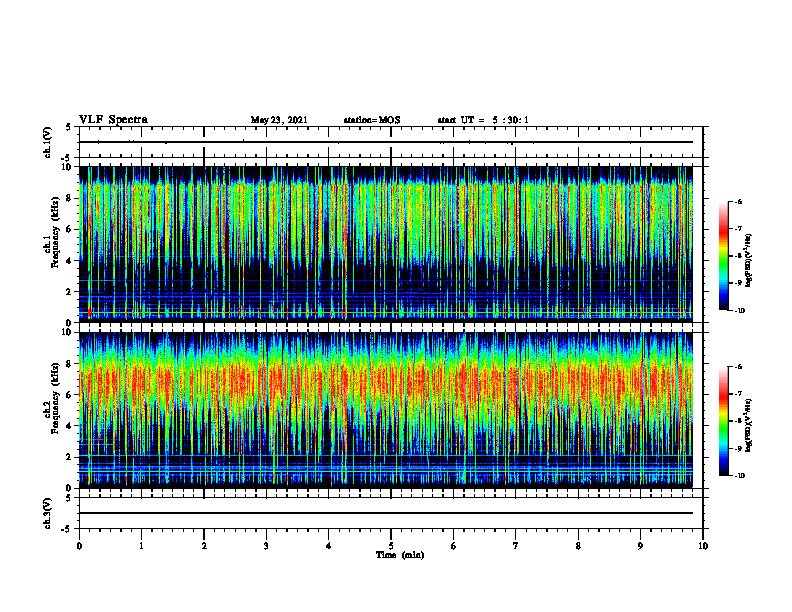792x612 pixels.
Task: Click the ch.2 color bar log(PSD) label
Action: point(749,425)
